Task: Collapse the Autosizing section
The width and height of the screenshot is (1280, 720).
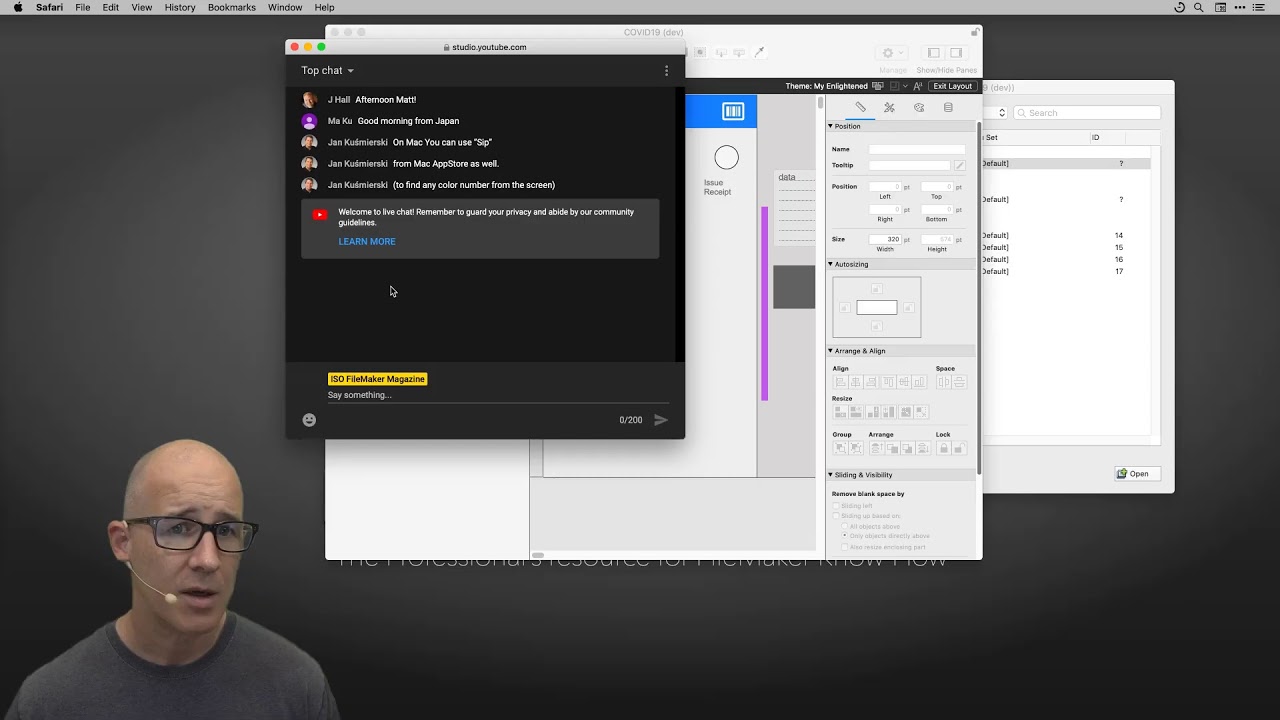Action: [830, 264]
